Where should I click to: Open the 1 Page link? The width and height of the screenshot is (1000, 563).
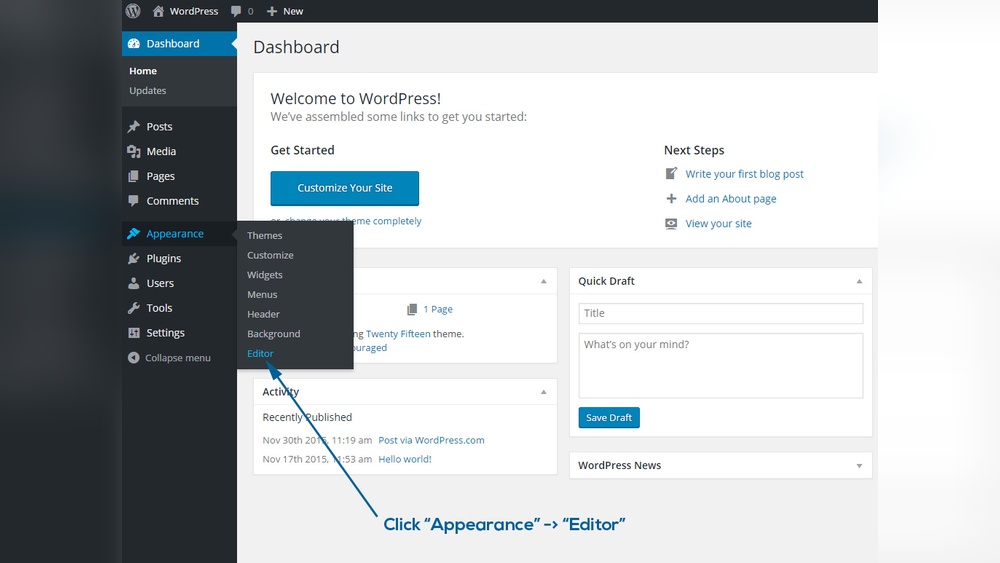point(438,309)
